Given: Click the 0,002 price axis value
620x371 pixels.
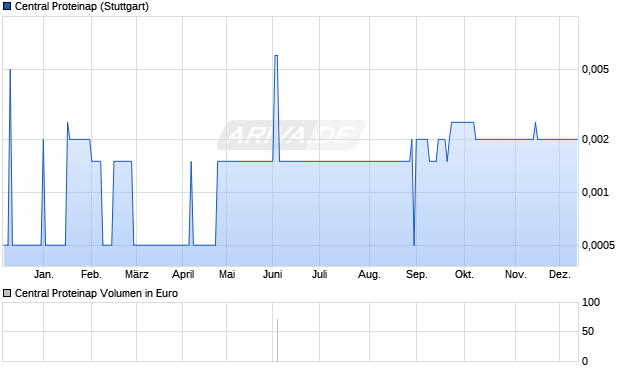Looking at the screenshot, I should (x=595, y=139).
